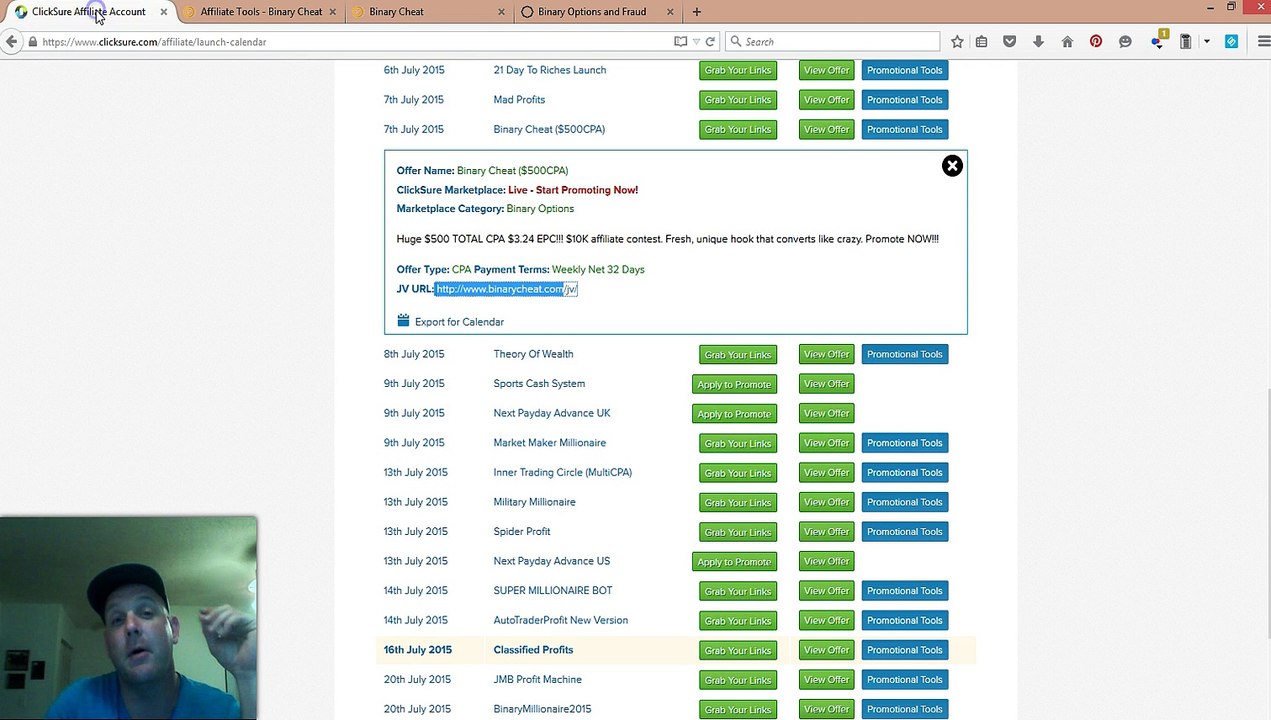The width and height of the screenshot is (1271, 720).
Task: Click the Pocket save icon
Action: (1010, 42)
